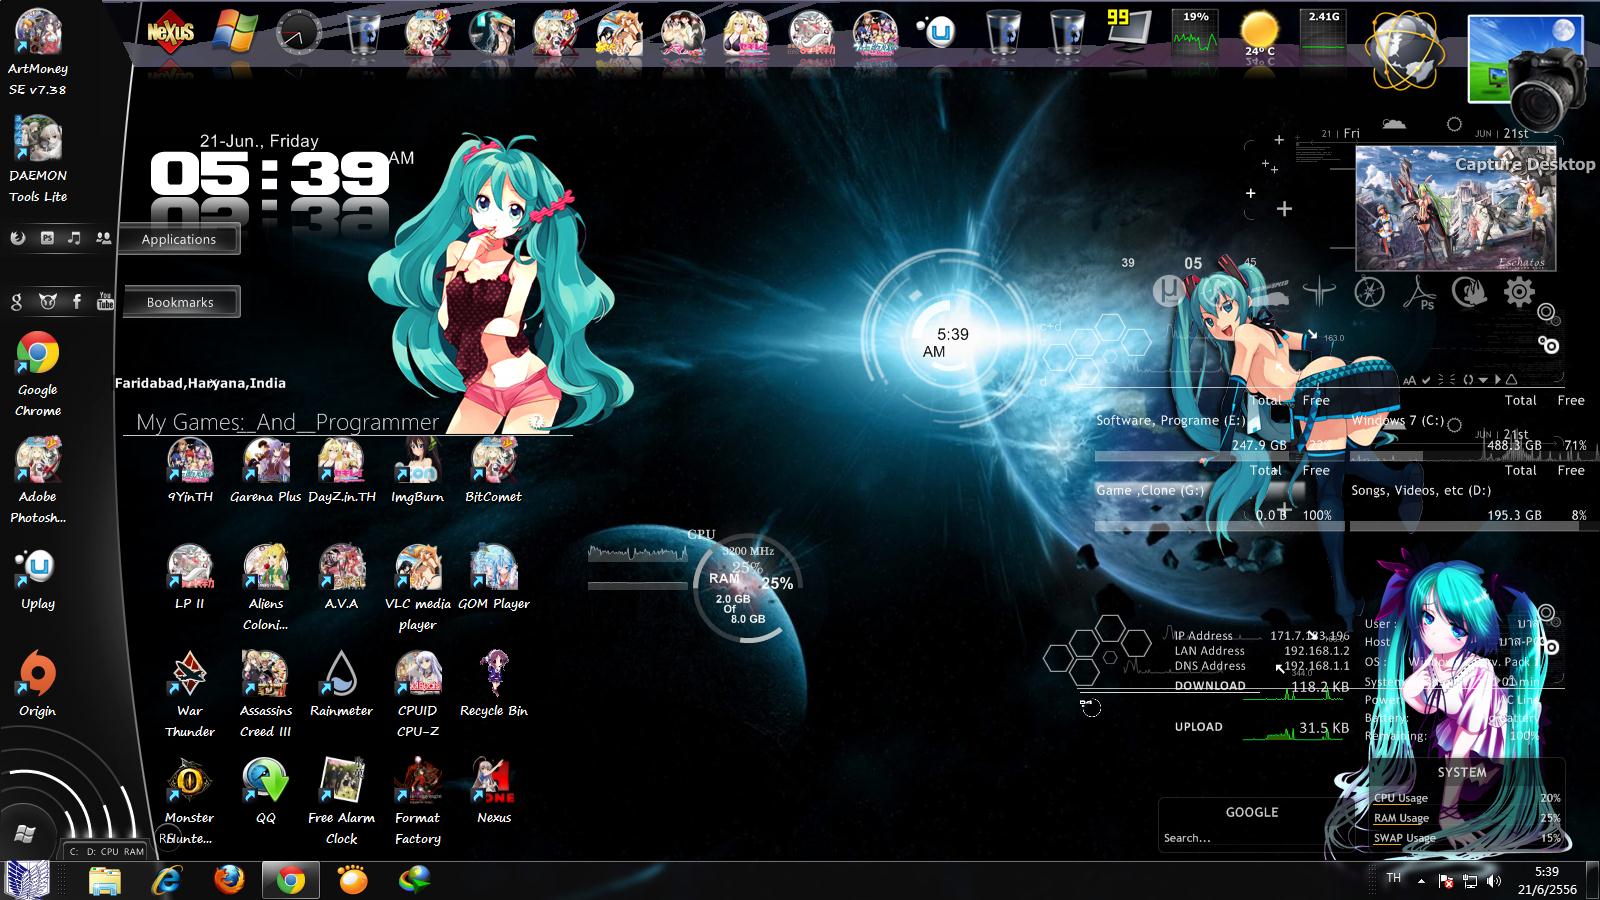
Task: Click the CPU meter showing 19% in dock
Action: (x=1196, y=32)
